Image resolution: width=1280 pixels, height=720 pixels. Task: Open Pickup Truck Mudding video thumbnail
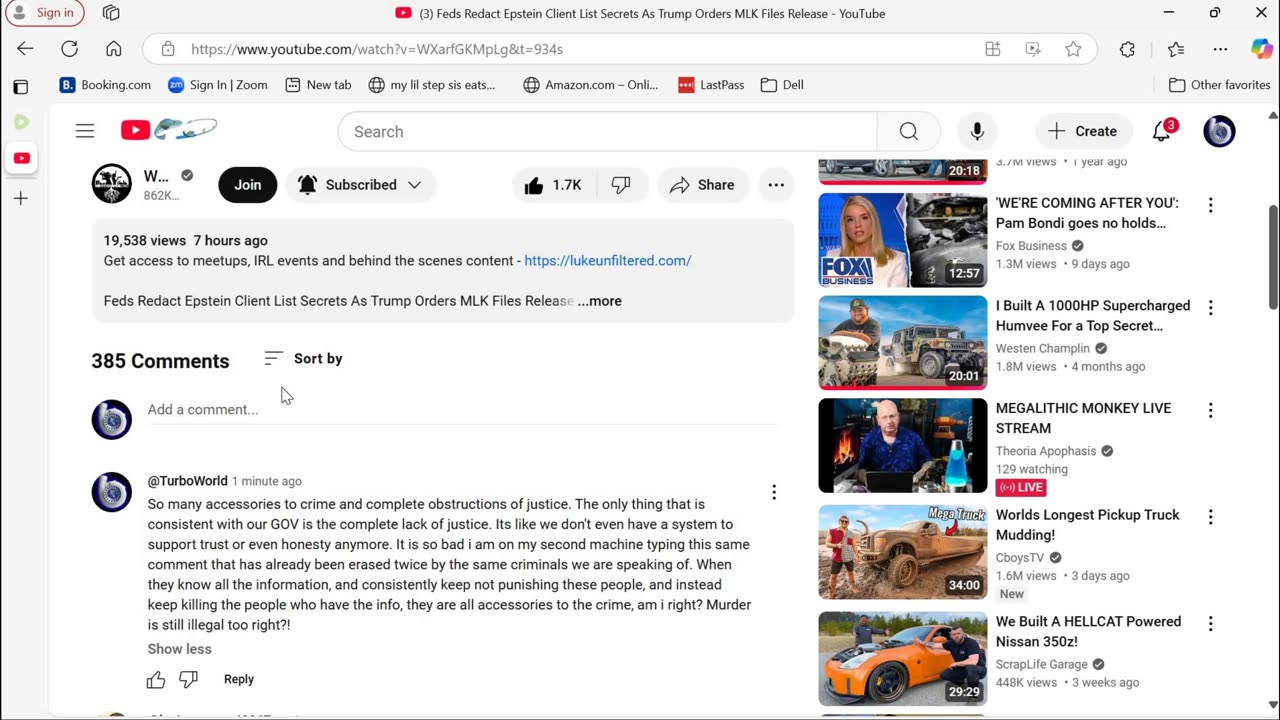(903, 552)
